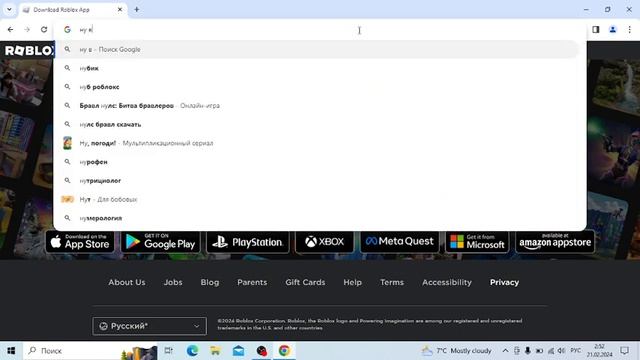Open the Privacy footer link

tap(504, 282)
